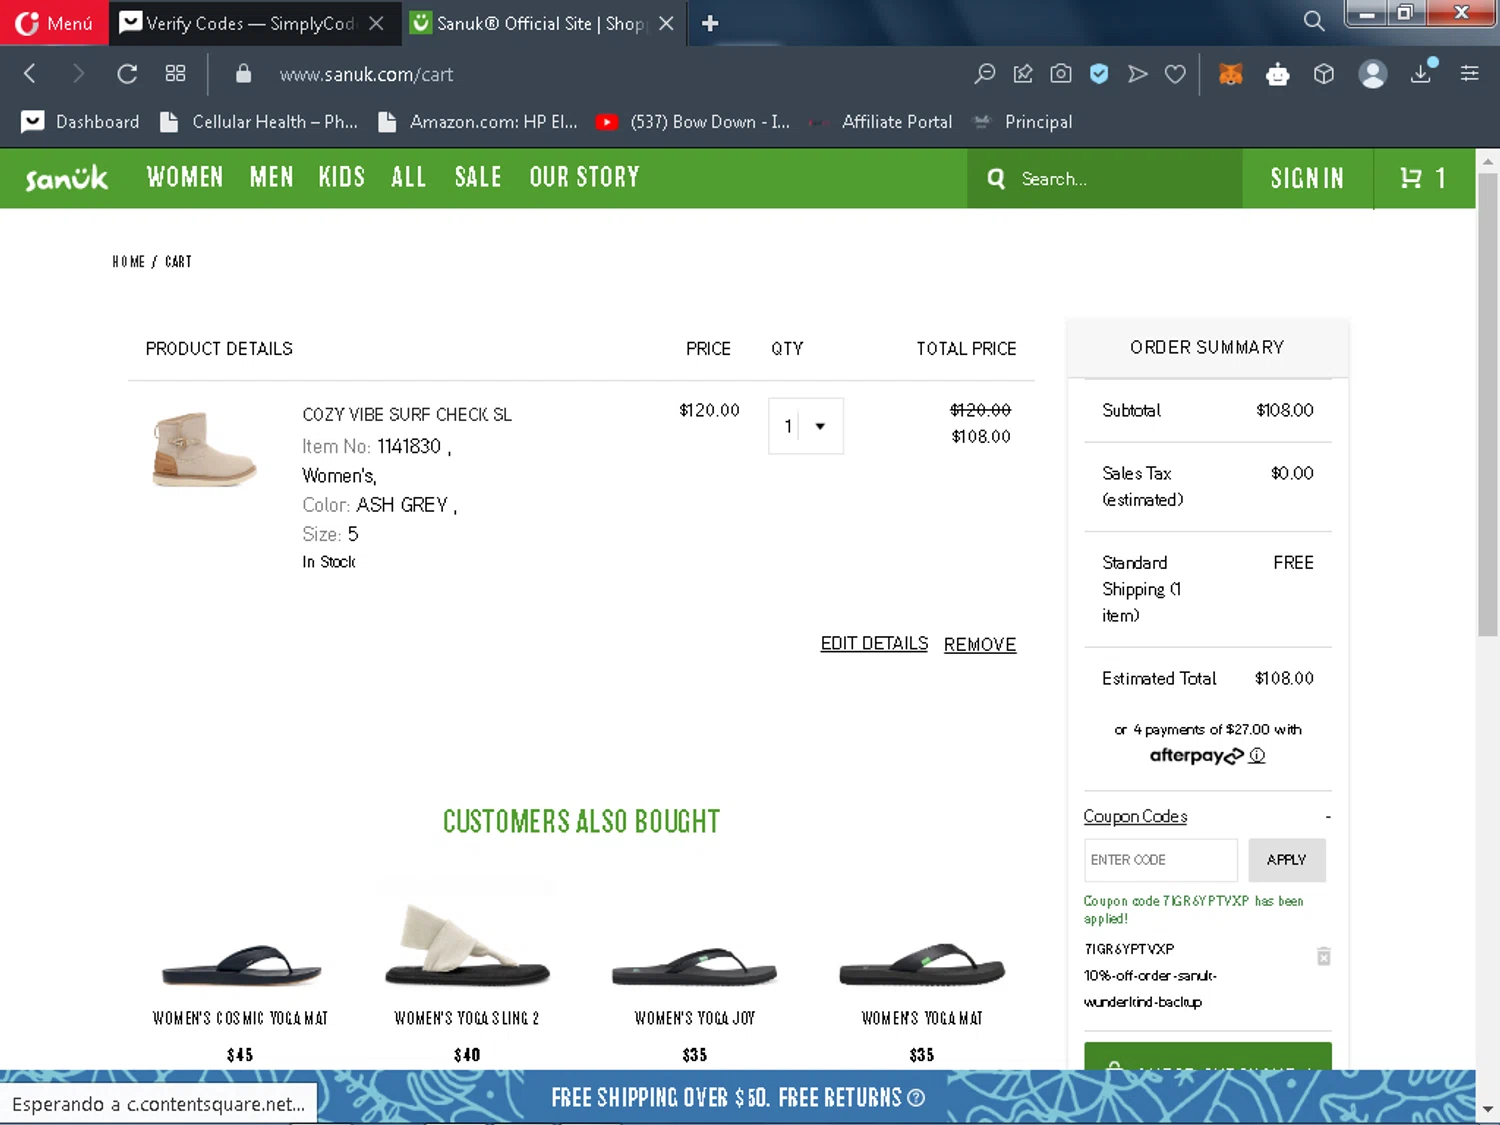Screen dimensions: 1500x1125
Task: Open the quantity dropdown
Action: (x=806, y=426)
